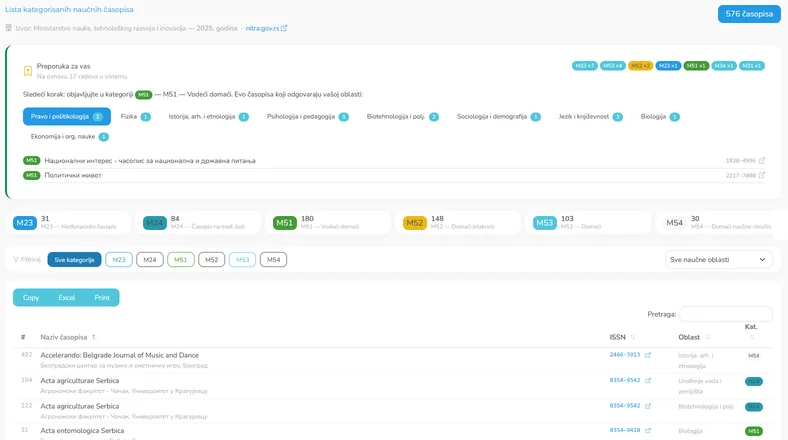Open the Ekonomija i org. nauke tab
Image resolution: width=788 pixels, height=440 pixels.
click(69, 137)
